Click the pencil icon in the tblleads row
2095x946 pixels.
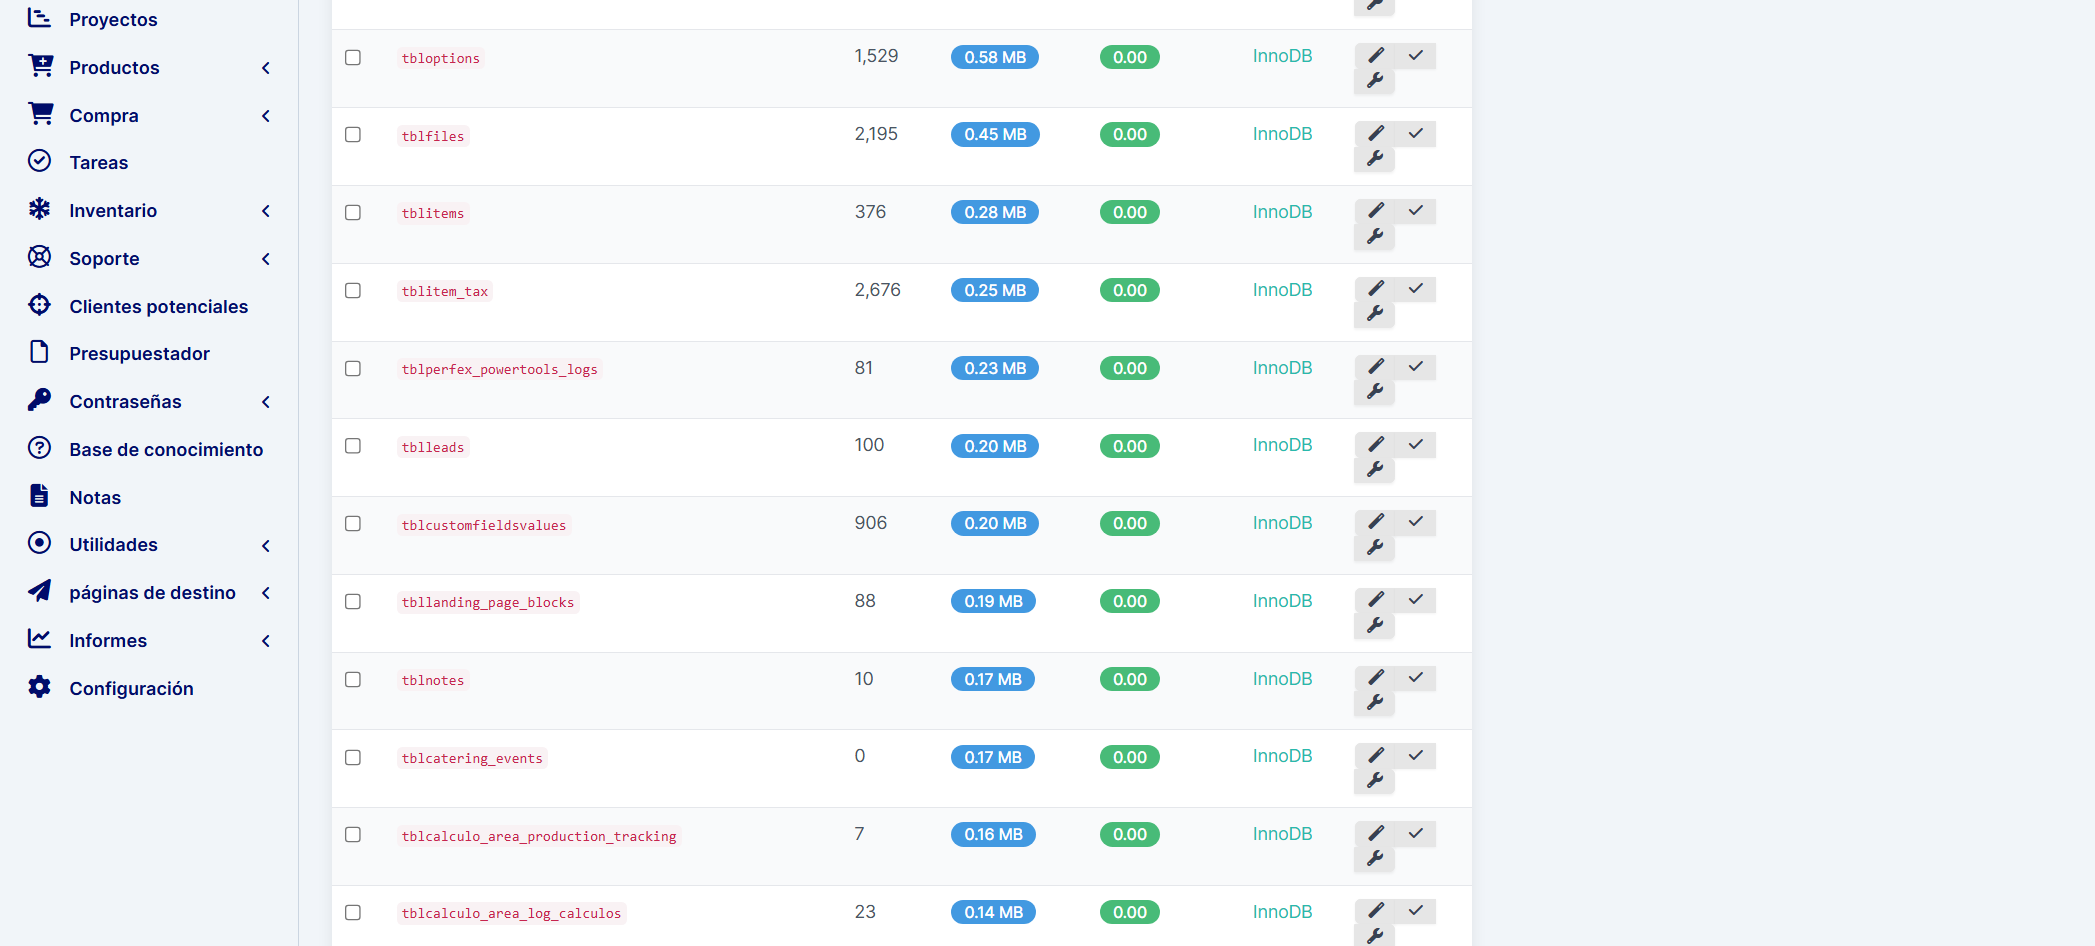click(1376, 445)
